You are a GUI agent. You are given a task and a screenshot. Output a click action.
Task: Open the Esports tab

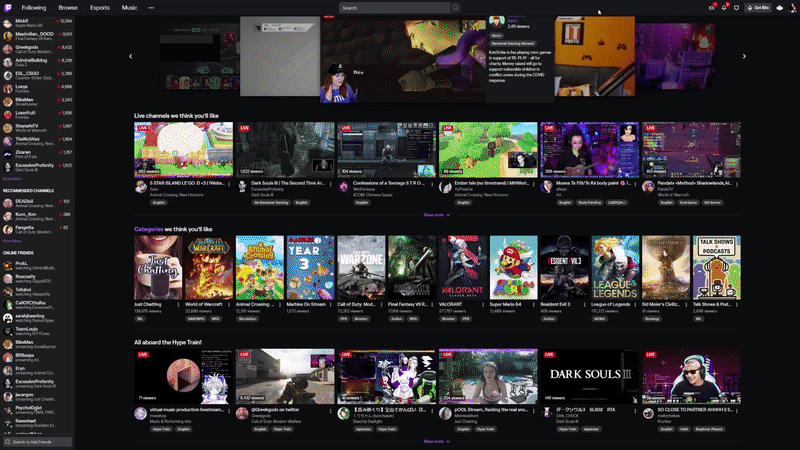(99, 8)
